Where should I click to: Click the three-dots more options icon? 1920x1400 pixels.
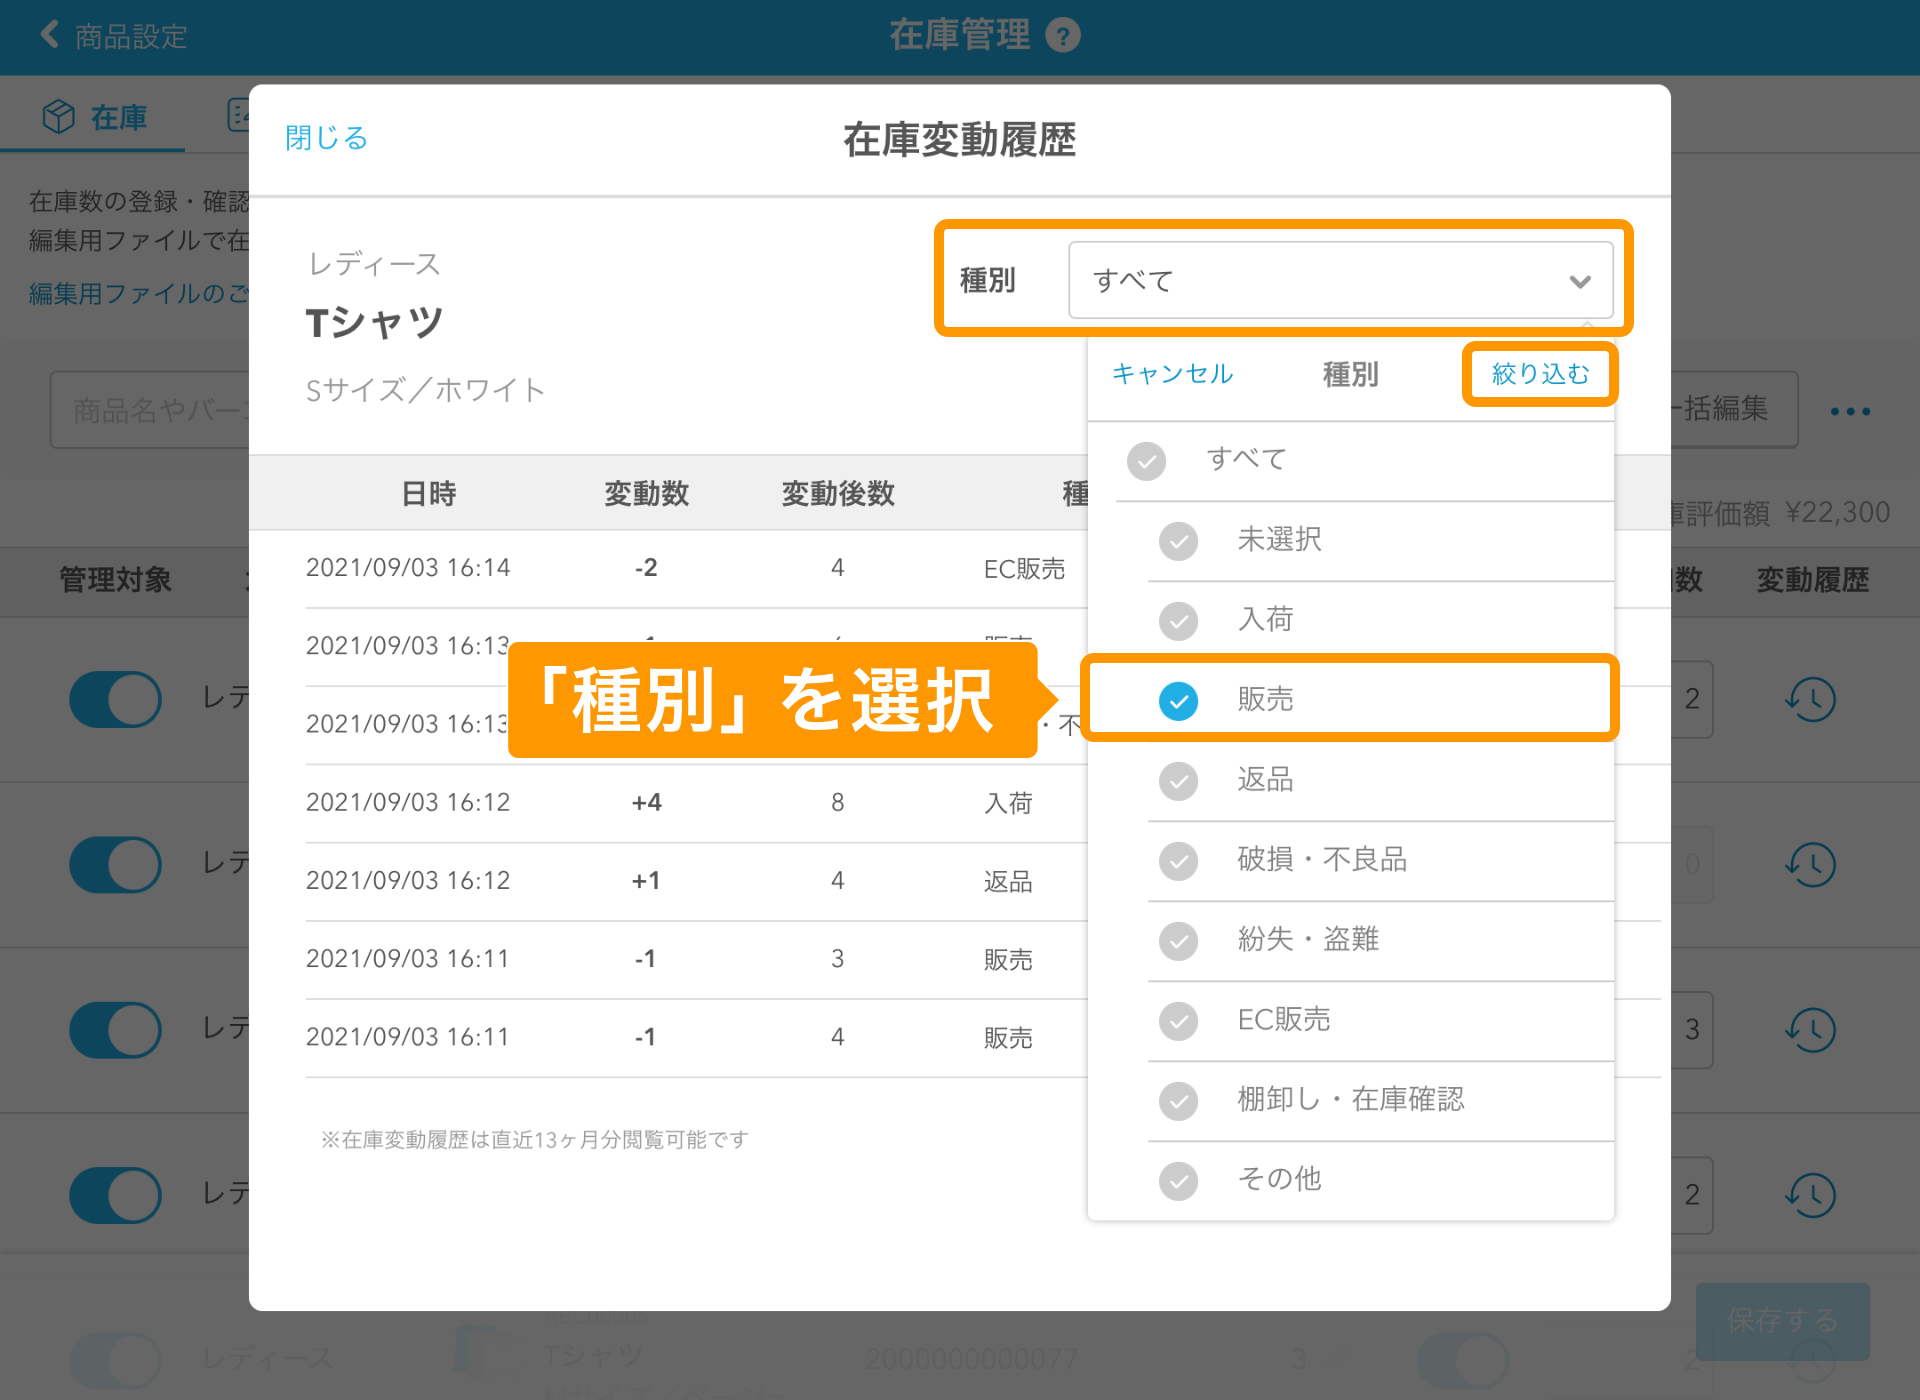click(1849, 411)
